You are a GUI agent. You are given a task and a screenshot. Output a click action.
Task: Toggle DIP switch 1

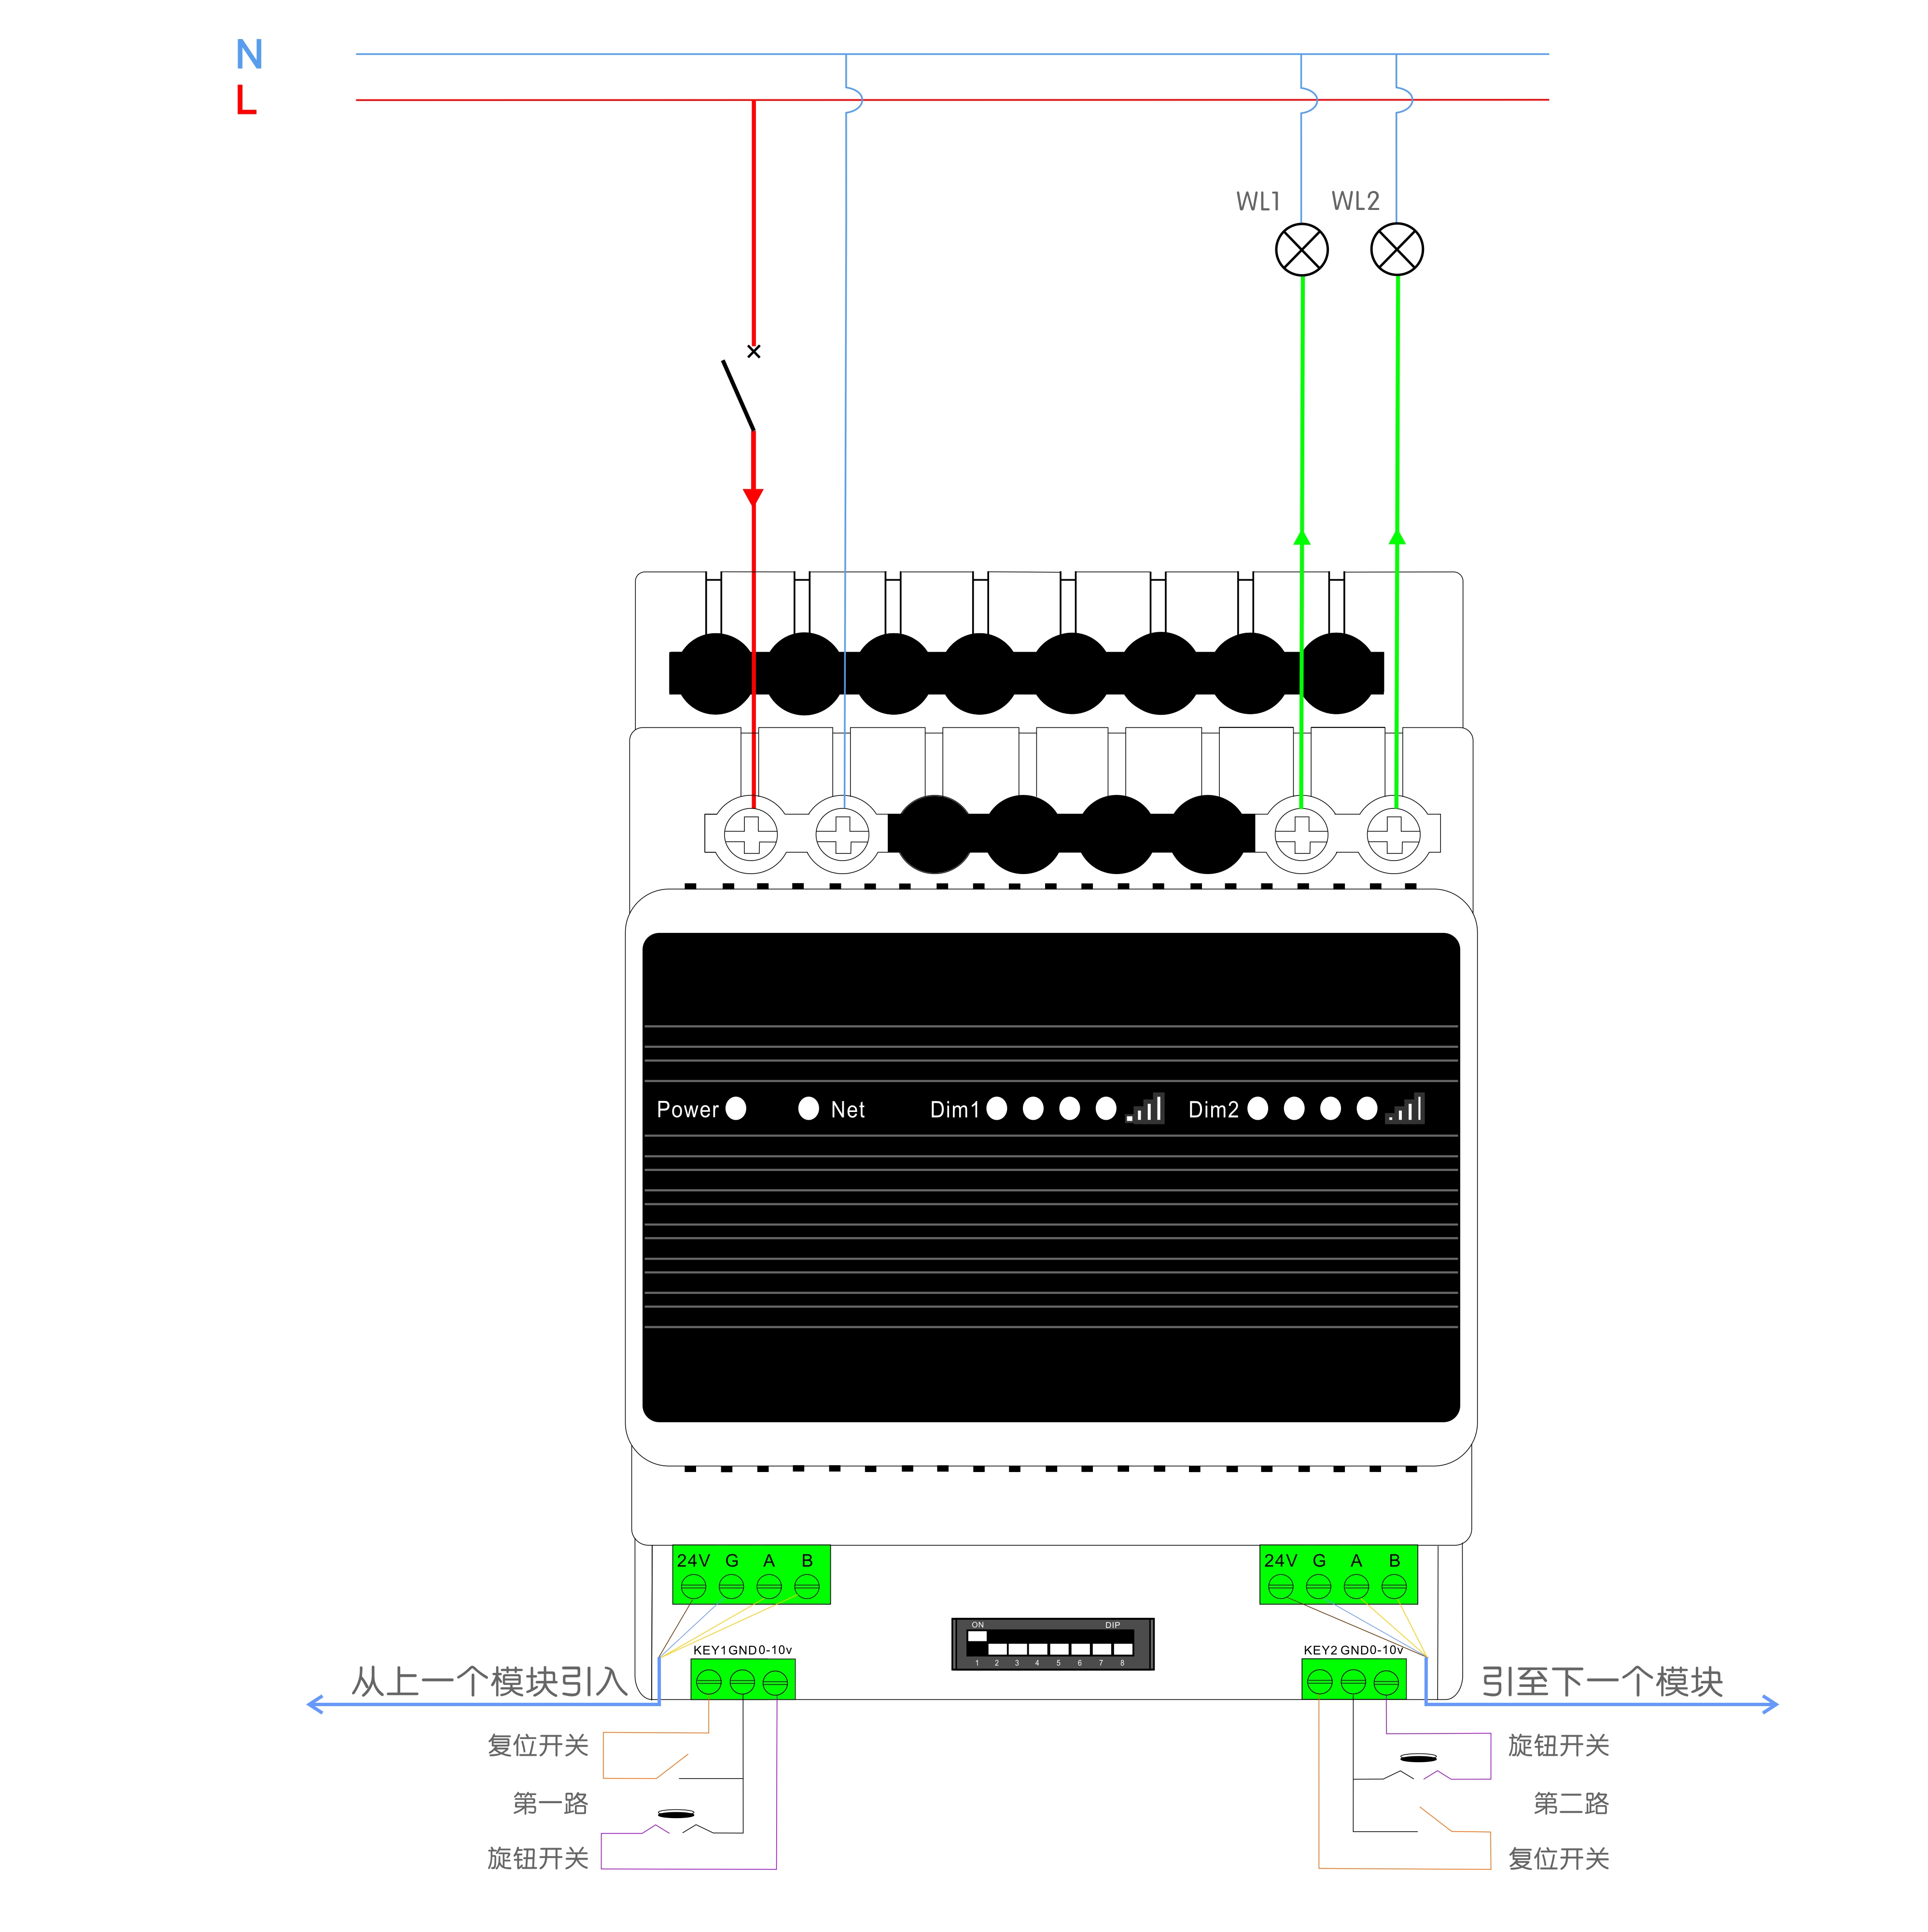[x=977, y=1643]
